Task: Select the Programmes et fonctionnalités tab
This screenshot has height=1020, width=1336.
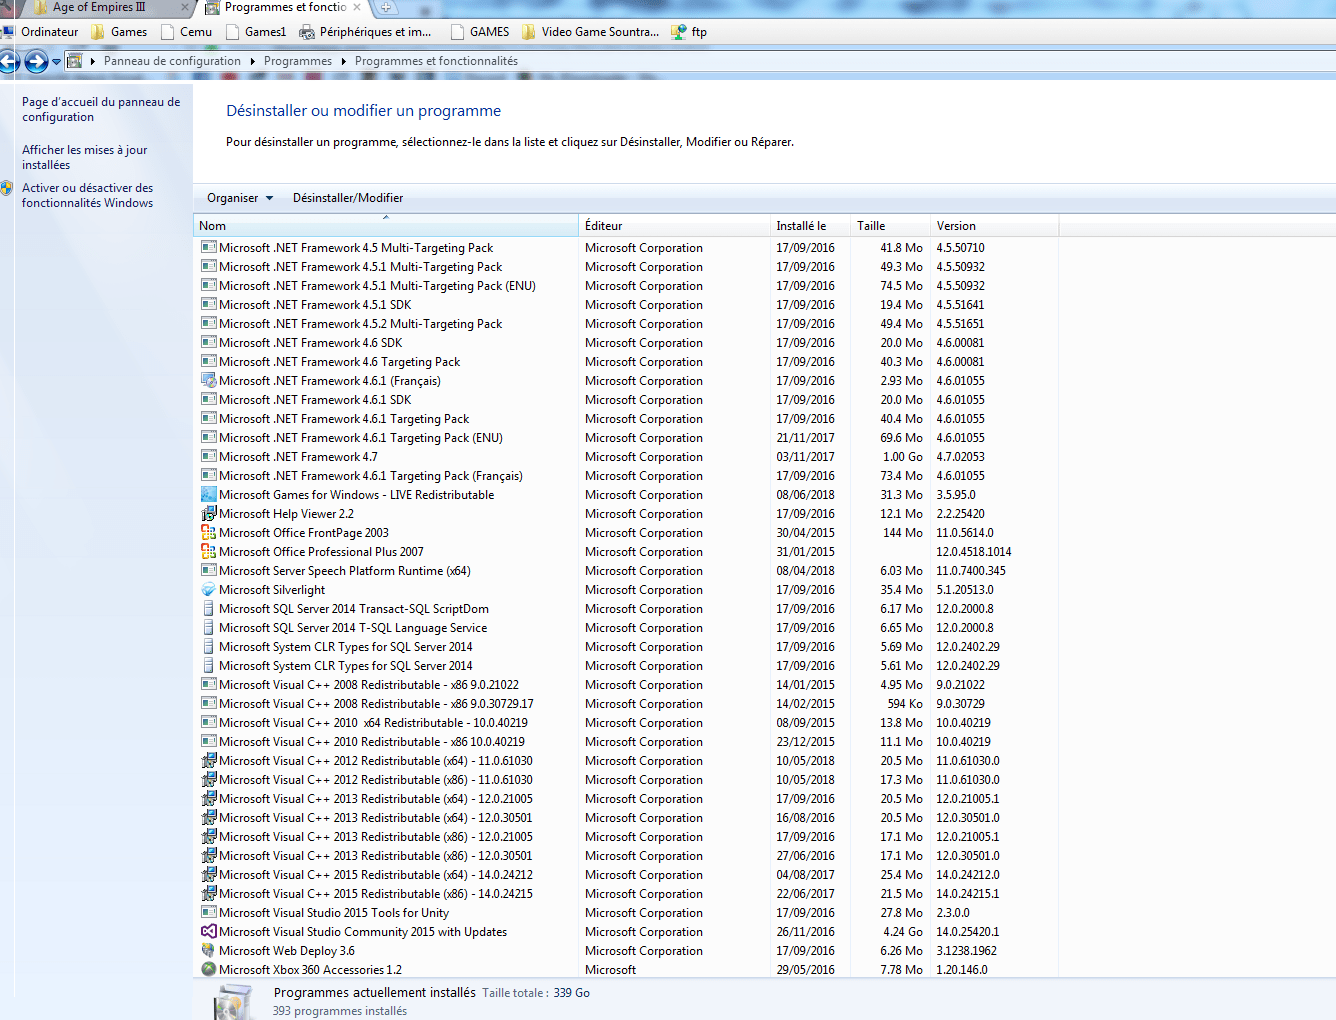Action: click(285, 8)
